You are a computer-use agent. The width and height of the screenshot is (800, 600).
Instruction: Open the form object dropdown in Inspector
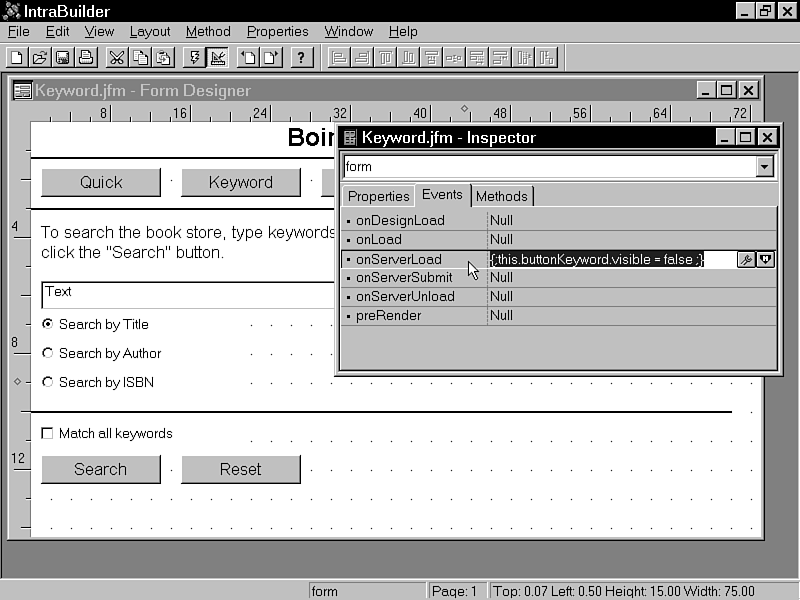[765, 167]
